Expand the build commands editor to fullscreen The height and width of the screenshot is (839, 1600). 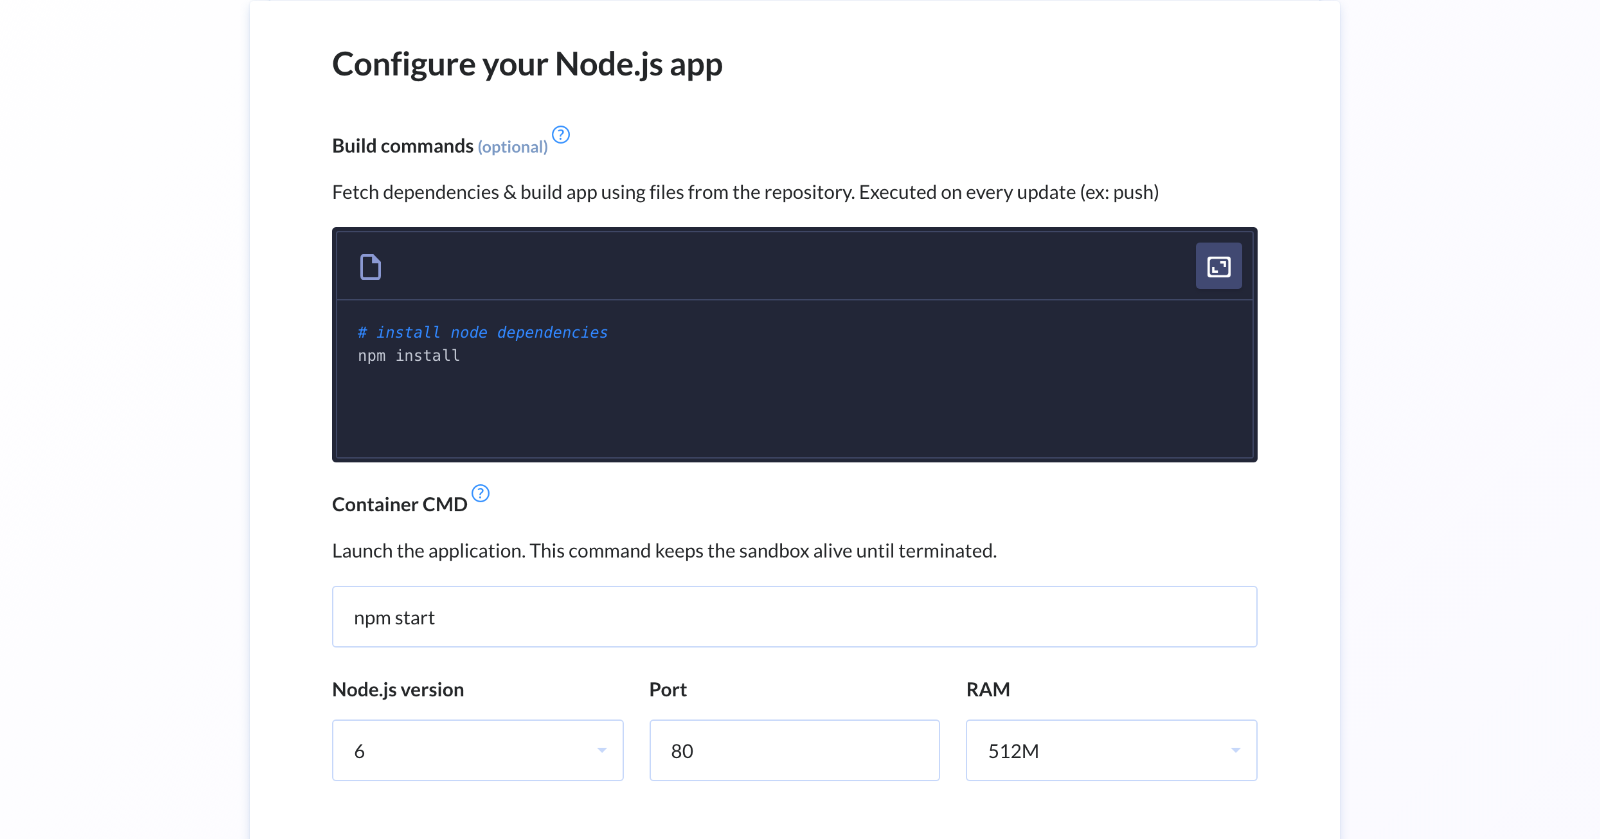pos(1218,266)
